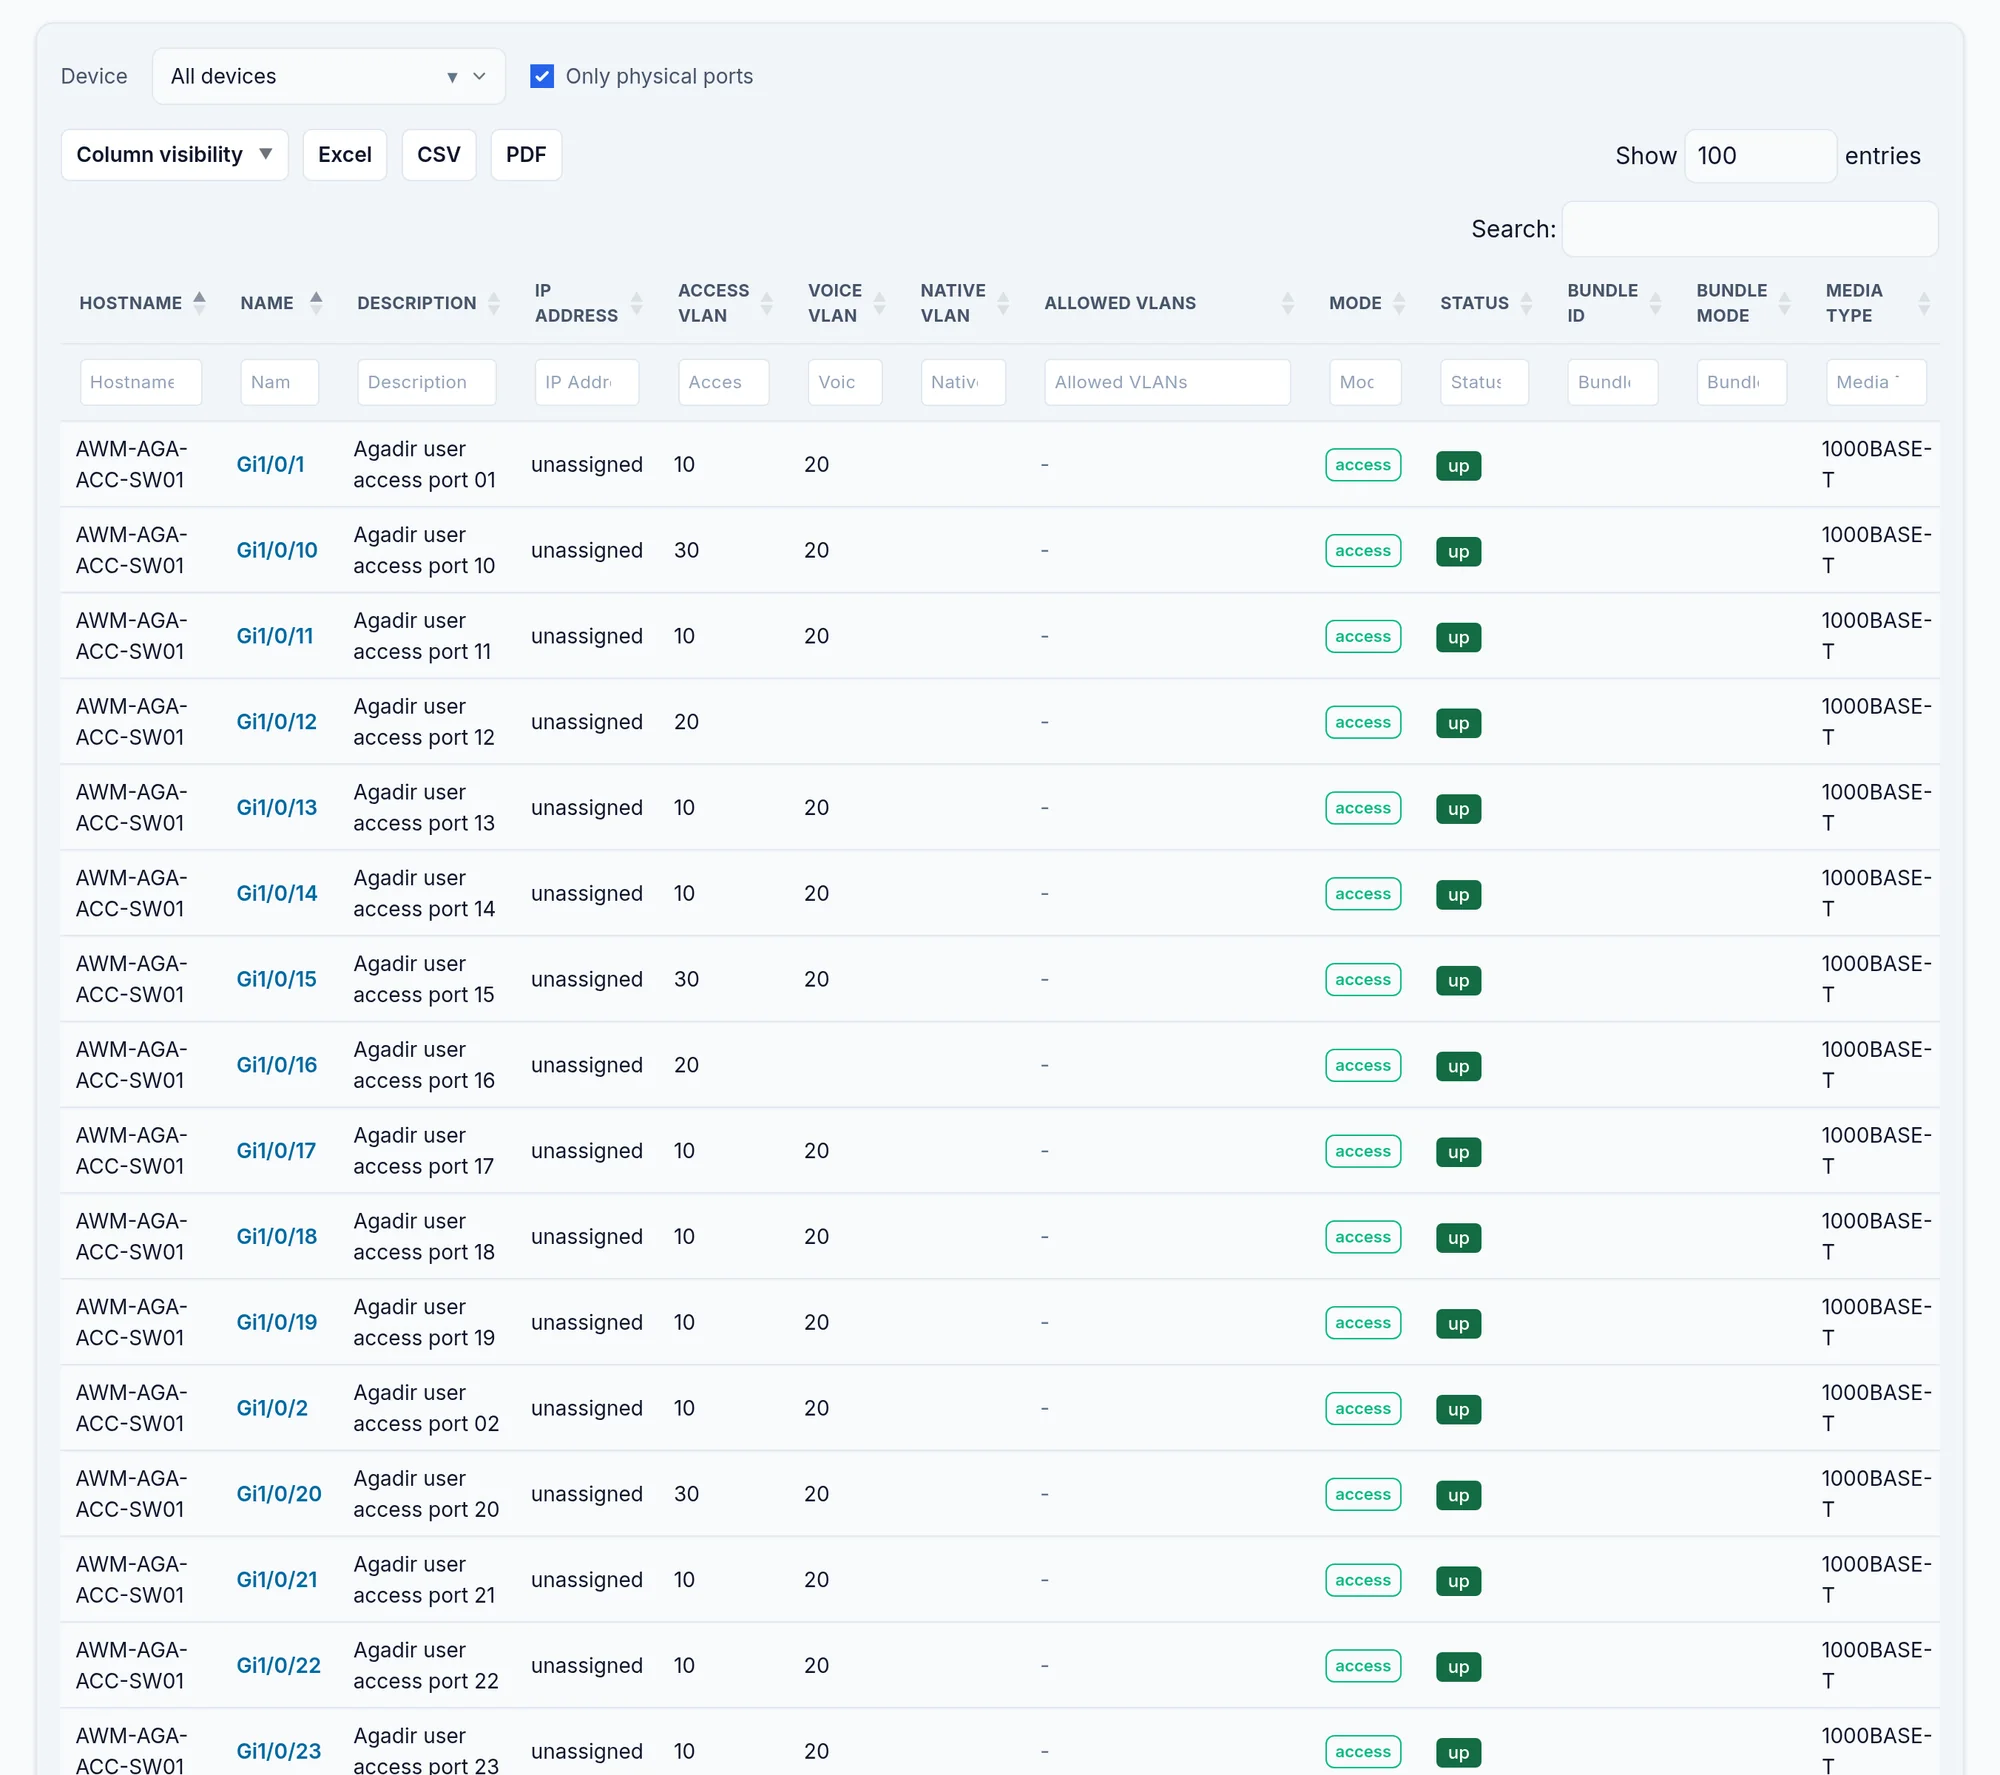Focus the Status filter field
2000x1775 pixels.
pos(1484,382)
